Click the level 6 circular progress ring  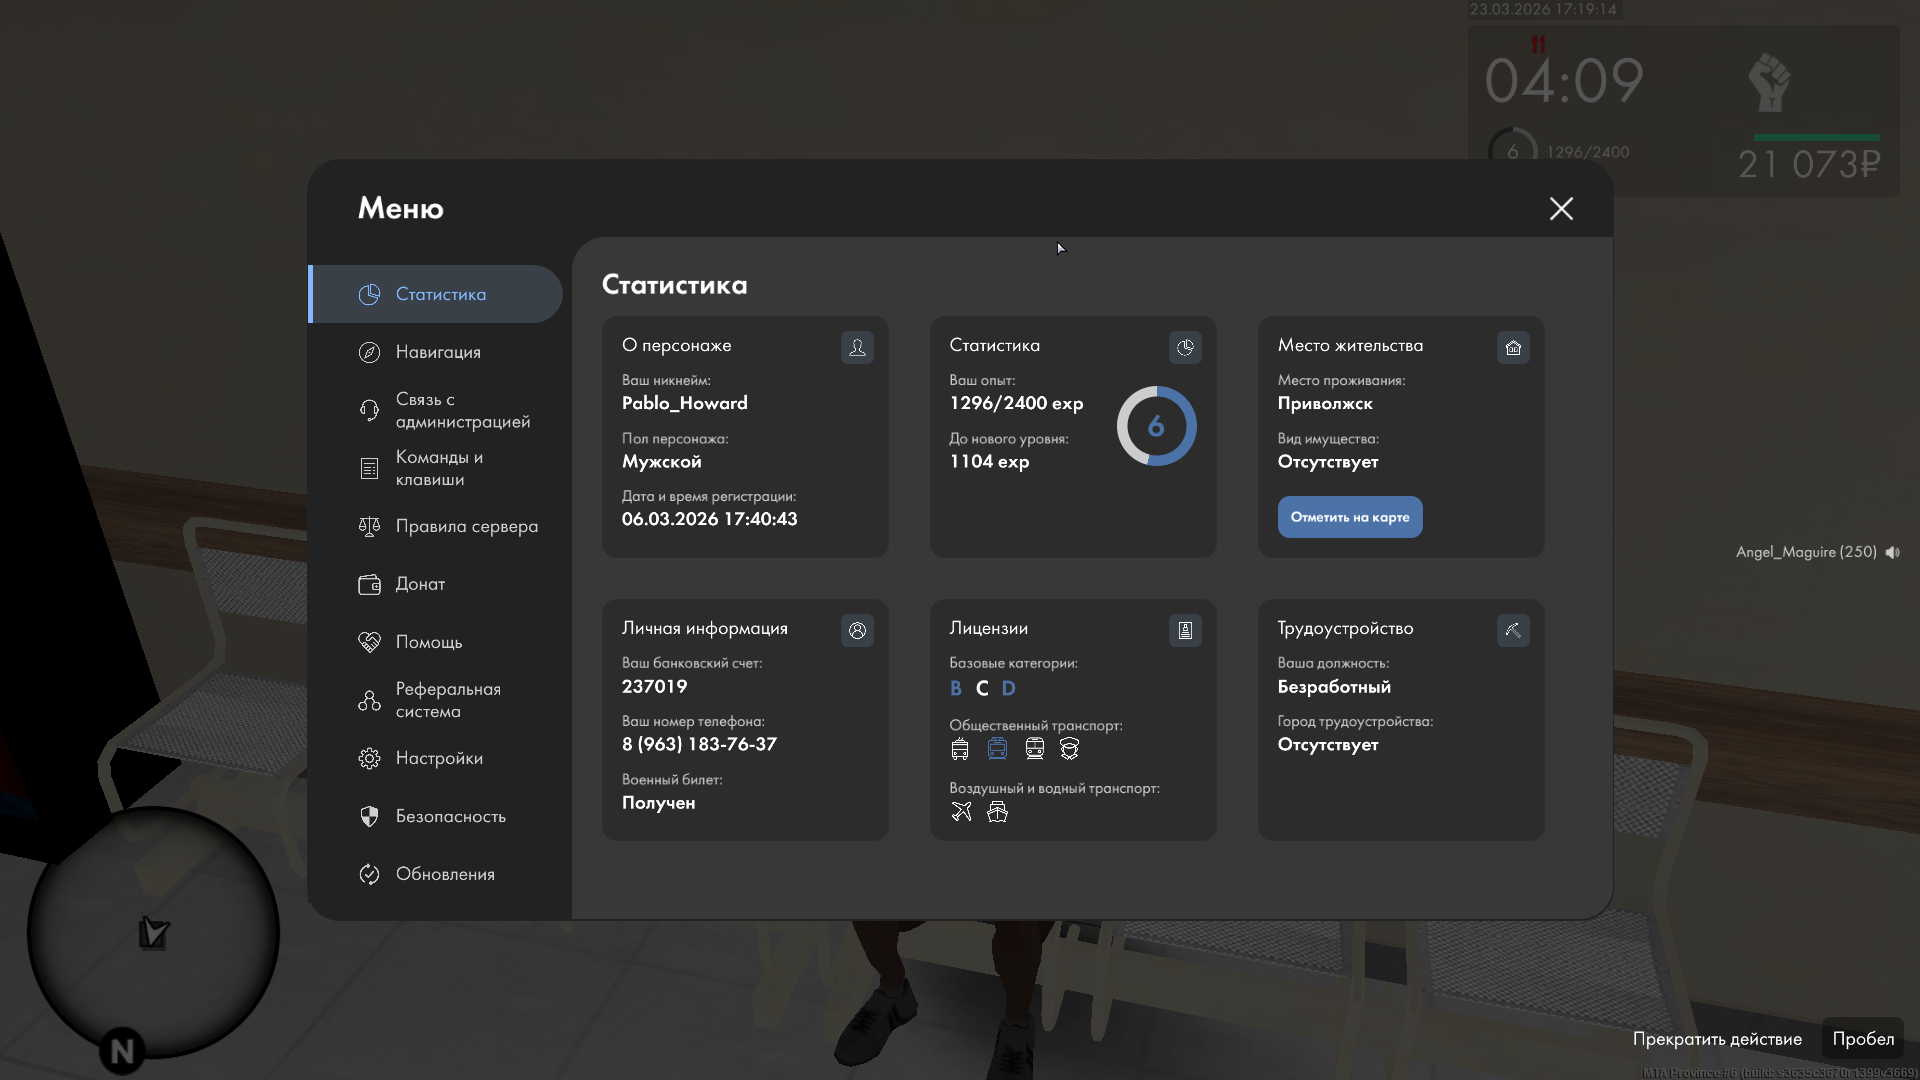(x=1156, y=426)
